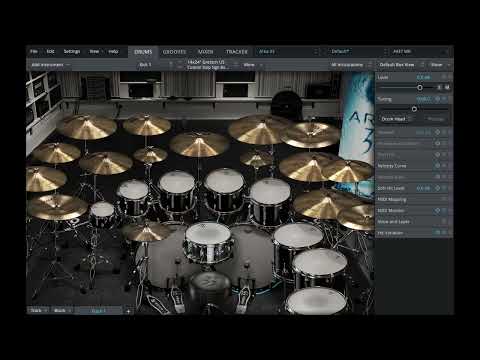Select the Drum Head tuning option
Screen dimensions: 480x360
(394, 119)
